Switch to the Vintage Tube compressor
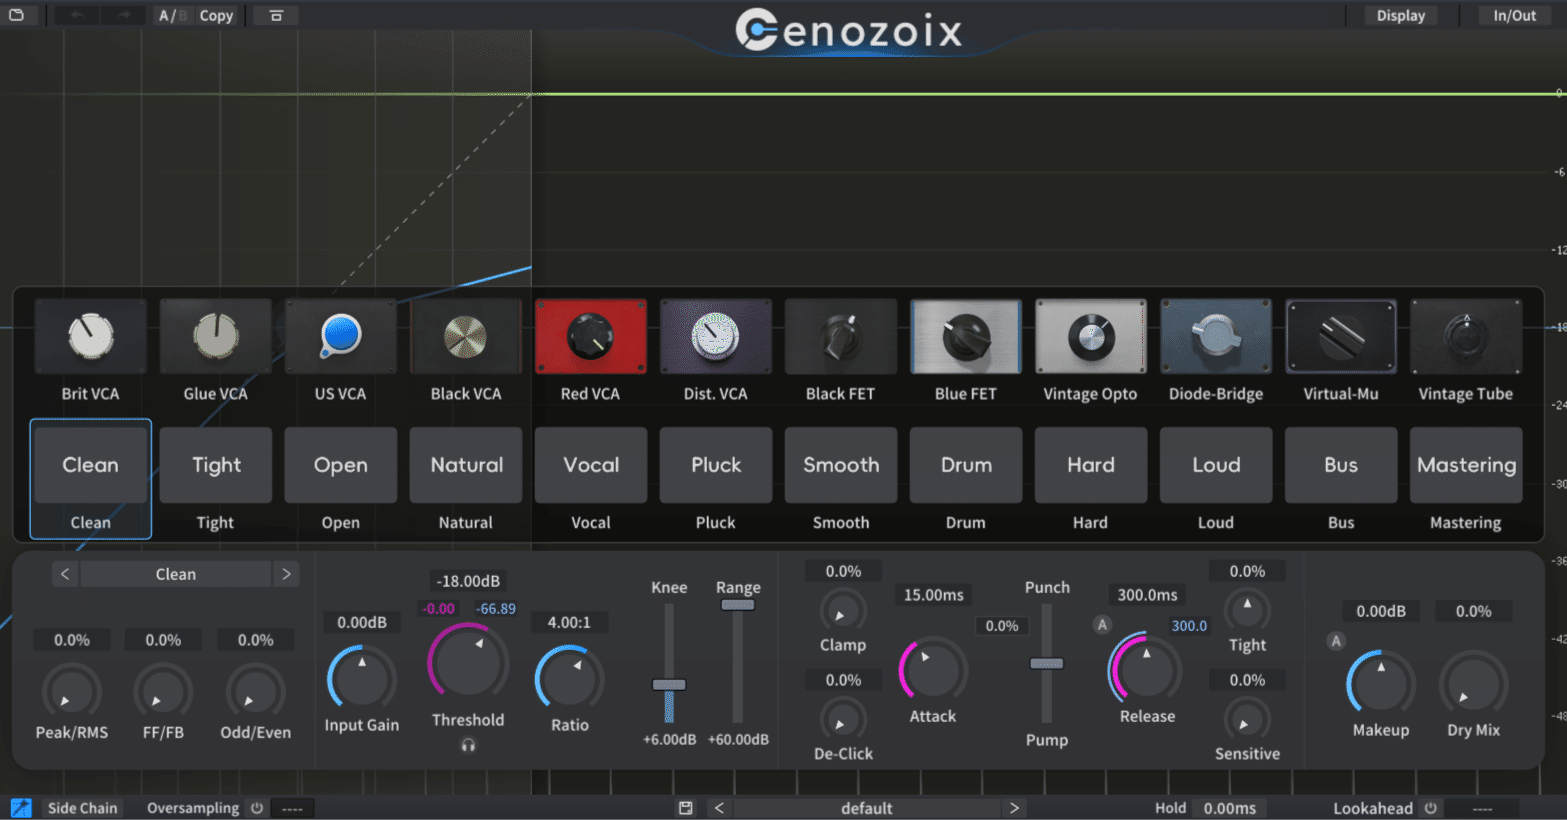 pos(1465,336)
